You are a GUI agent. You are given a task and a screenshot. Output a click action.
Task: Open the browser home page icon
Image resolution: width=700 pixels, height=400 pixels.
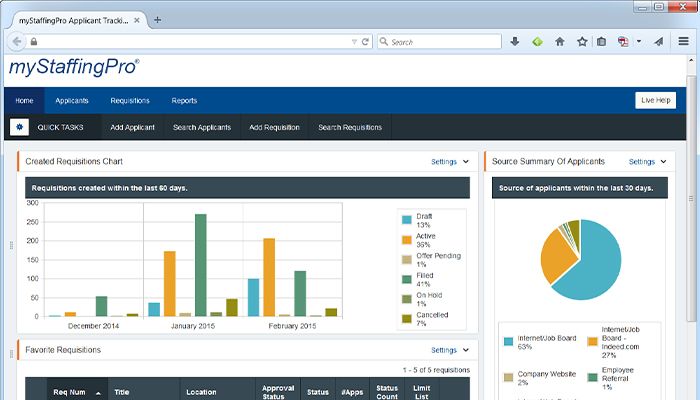(560, 42)
